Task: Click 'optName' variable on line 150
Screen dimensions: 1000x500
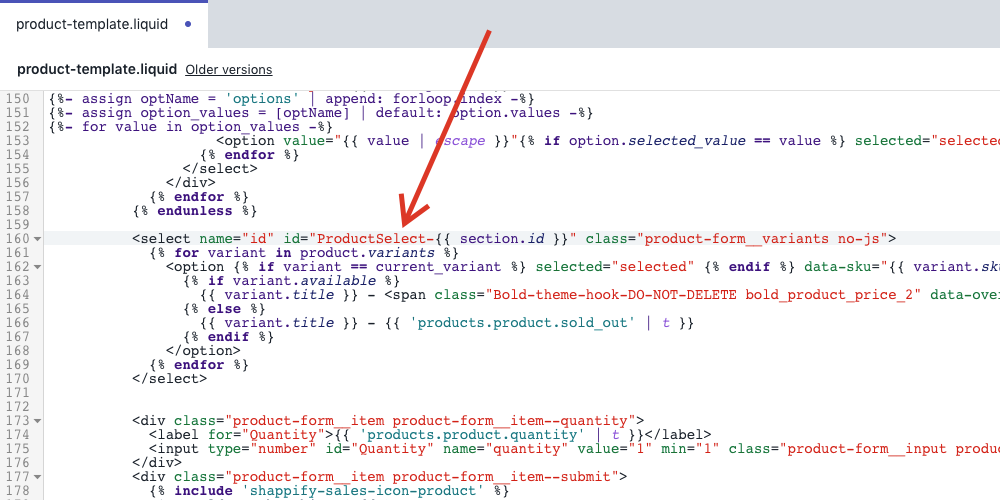Action: 170,99
